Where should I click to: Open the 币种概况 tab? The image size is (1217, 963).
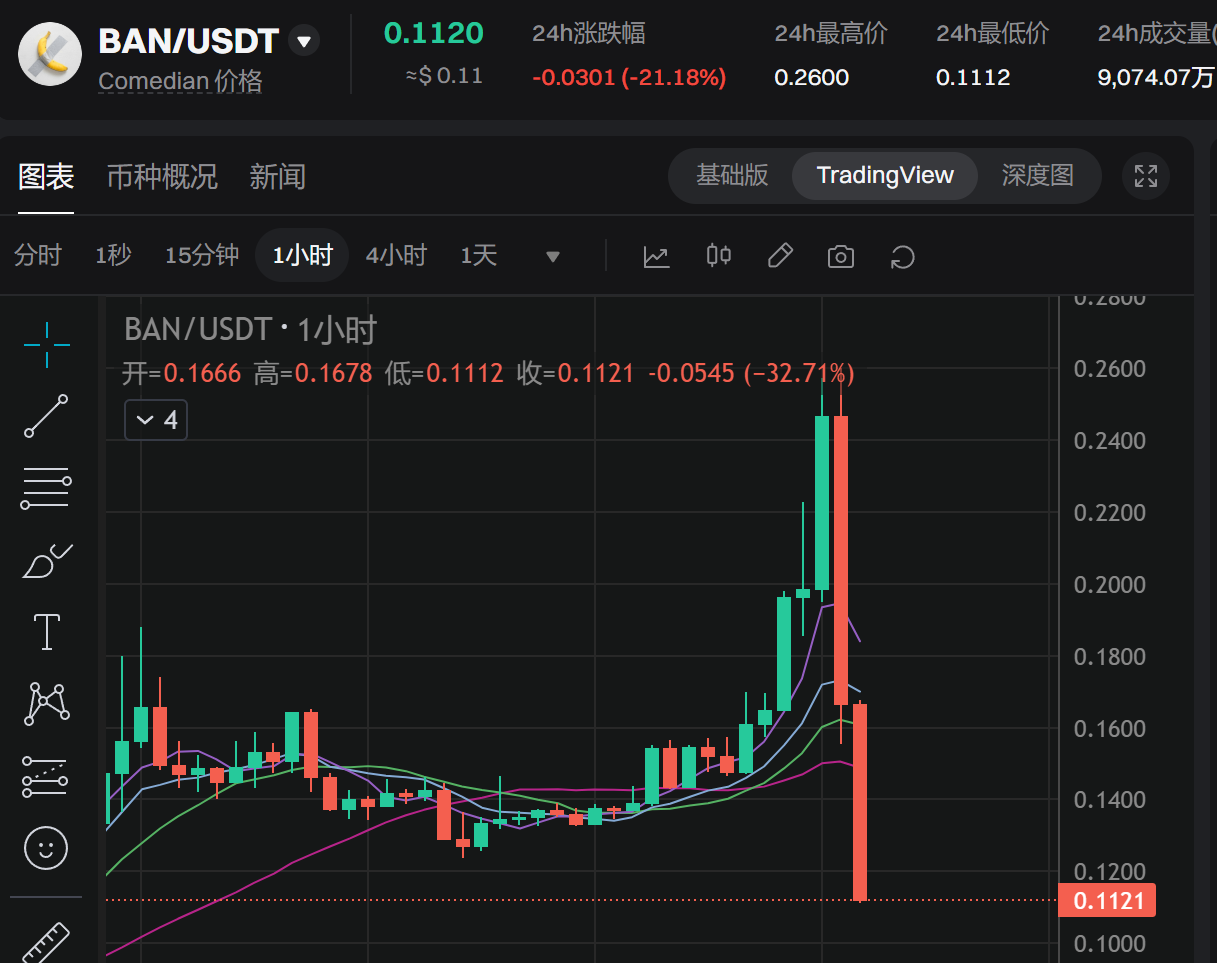click(x=162, y=177)
